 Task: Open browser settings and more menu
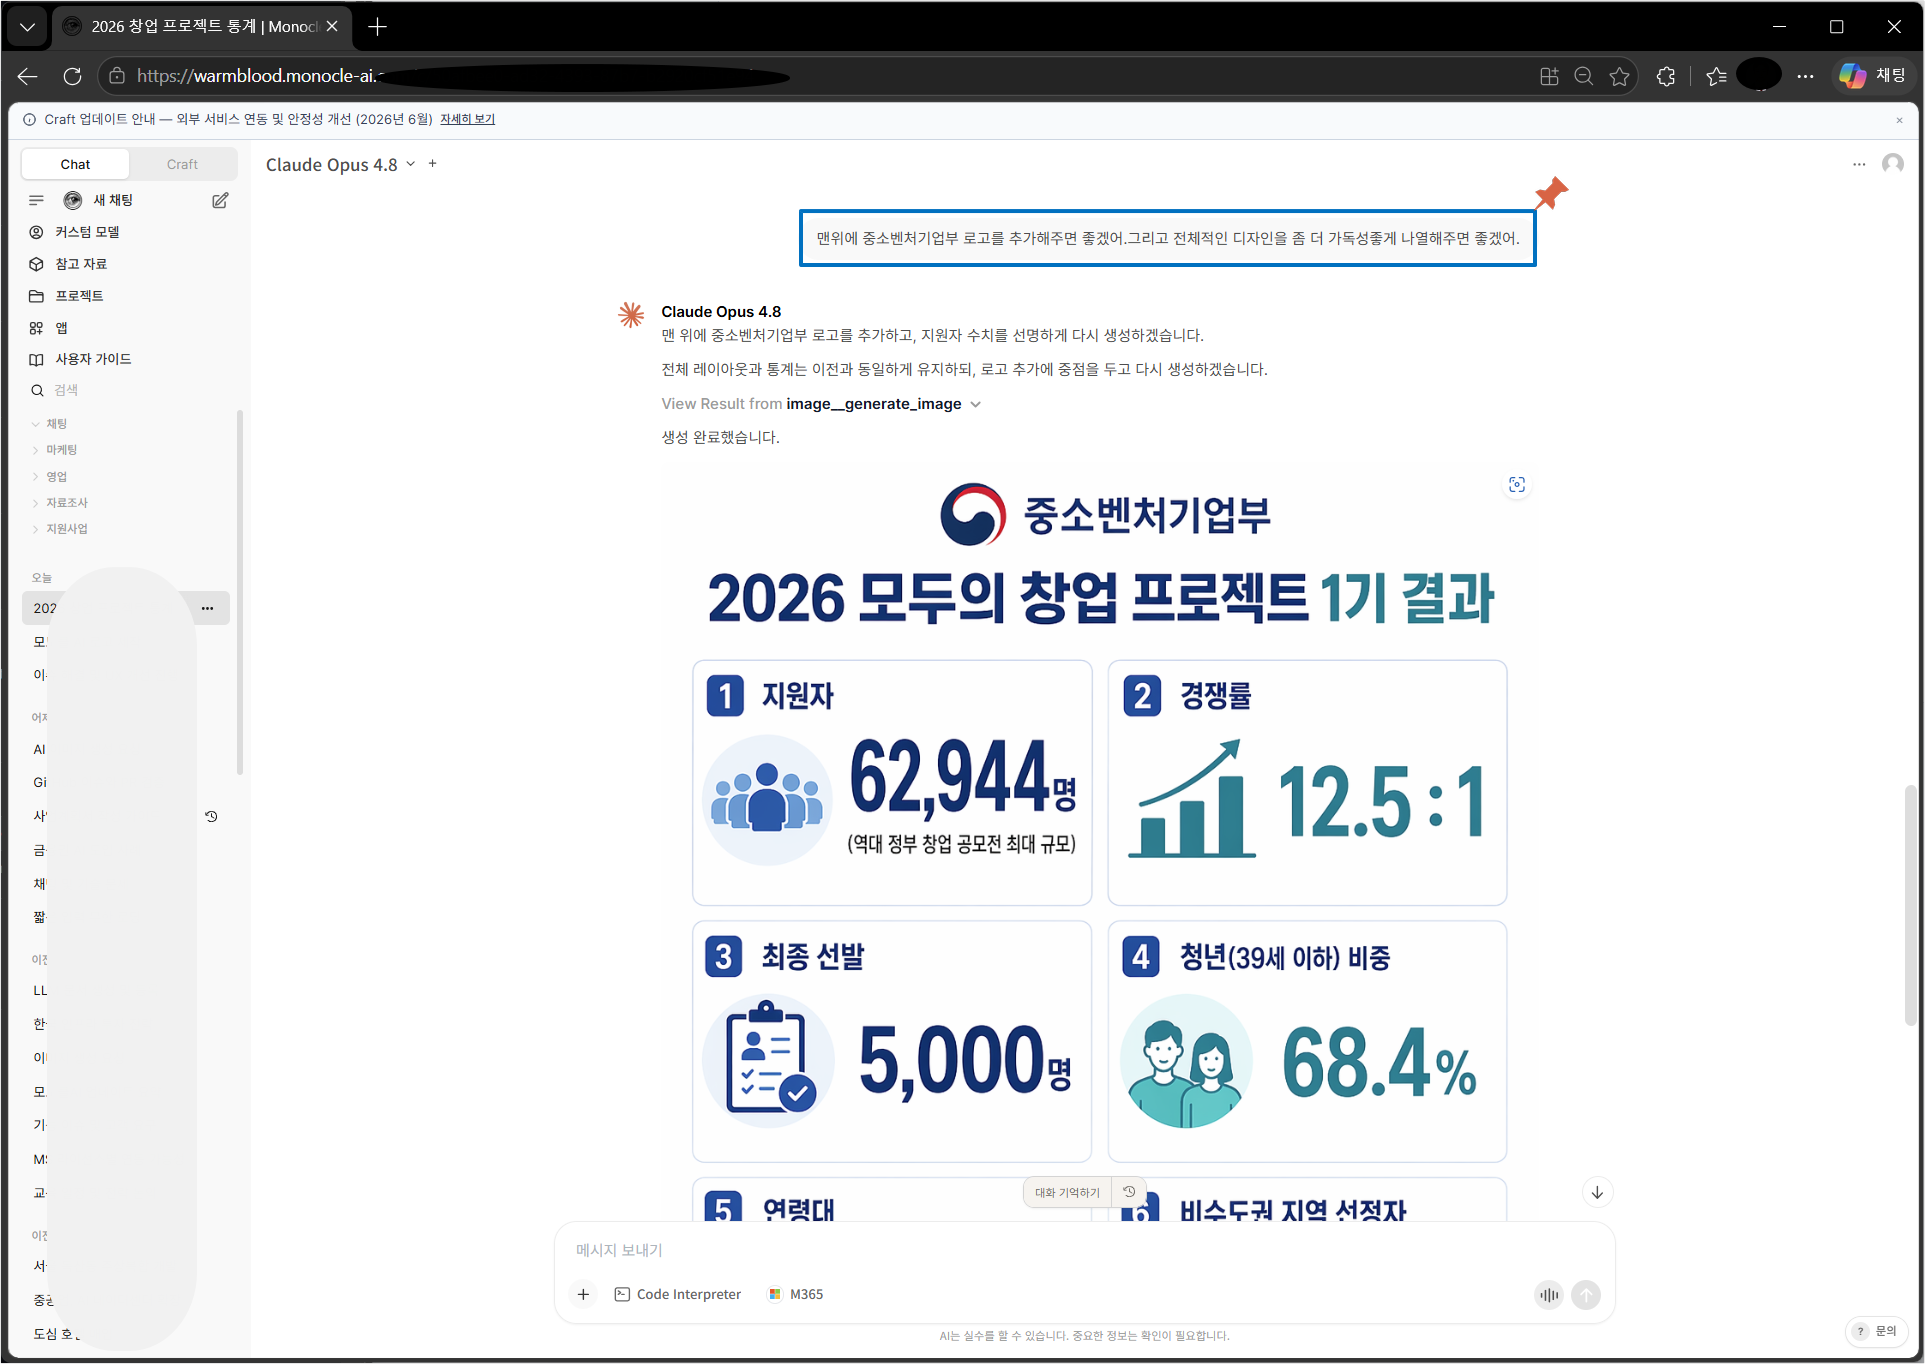[x=1805, y=76]
